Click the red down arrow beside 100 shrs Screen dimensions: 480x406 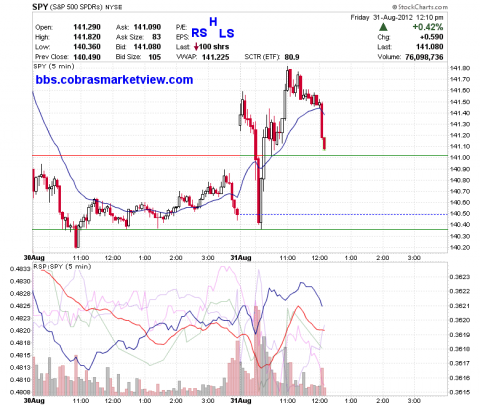point(196,47)
